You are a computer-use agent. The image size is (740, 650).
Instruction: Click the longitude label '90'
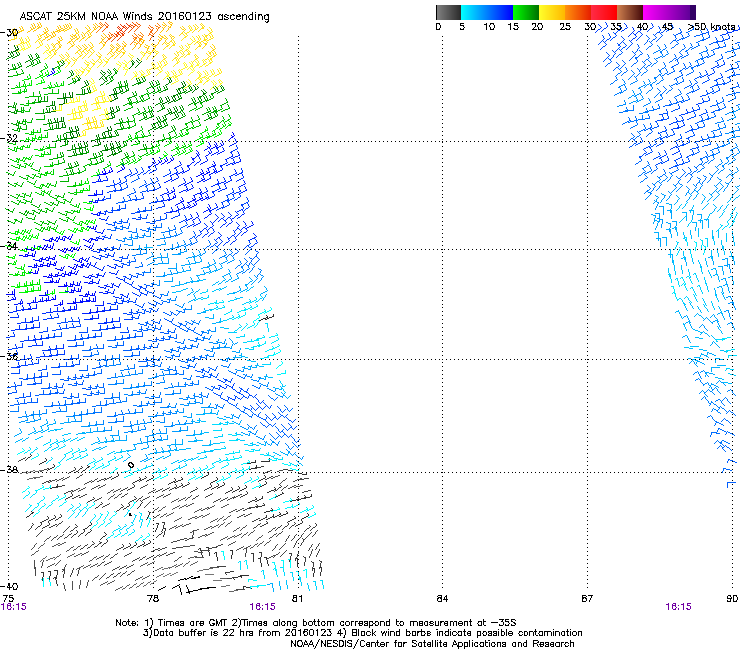click(732, 598)
